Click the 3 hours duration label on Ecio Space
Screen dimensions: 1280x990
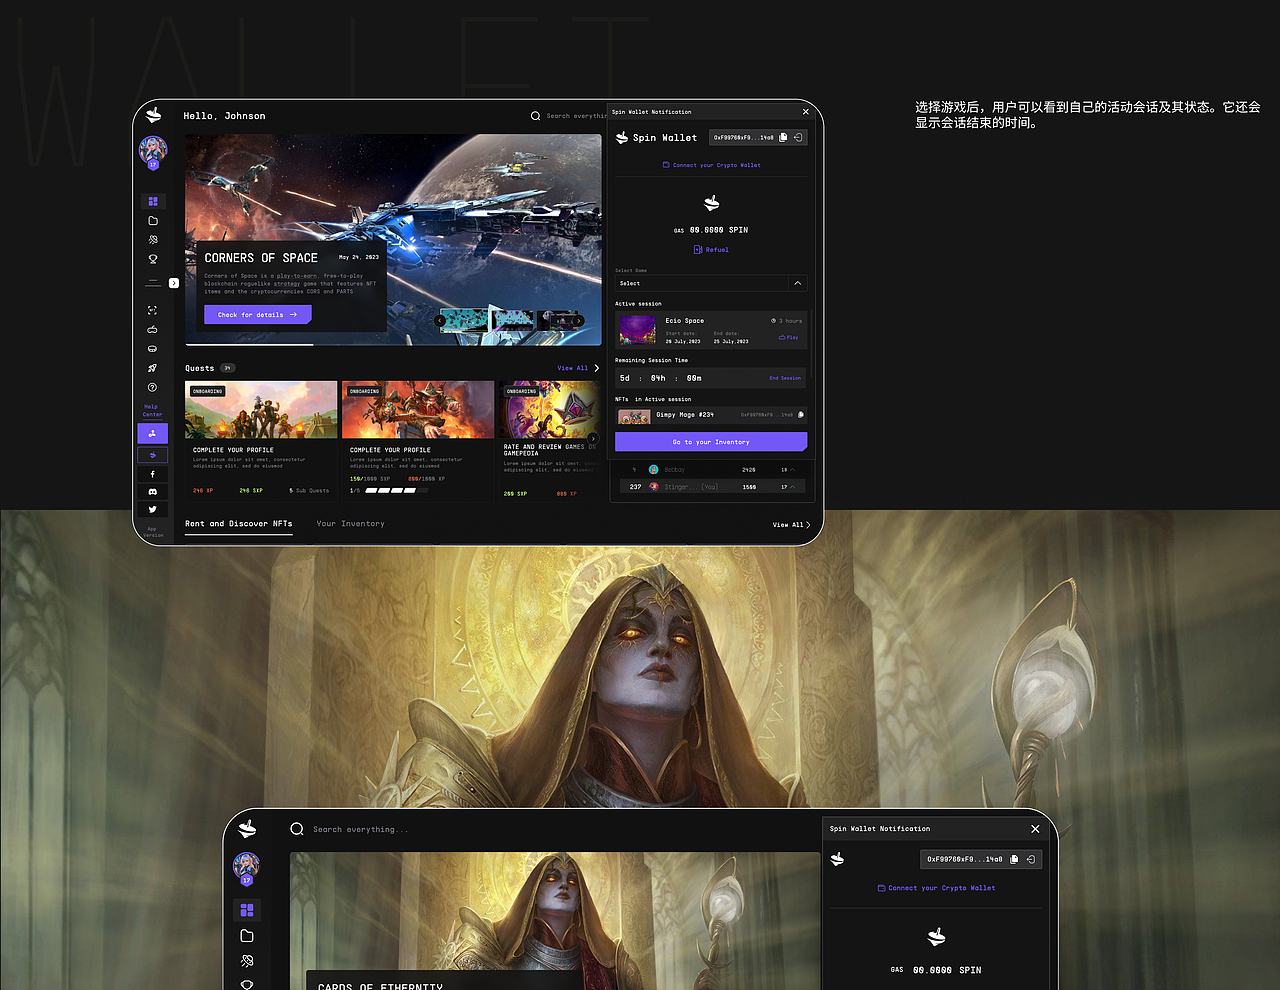(x=787, y=321)
